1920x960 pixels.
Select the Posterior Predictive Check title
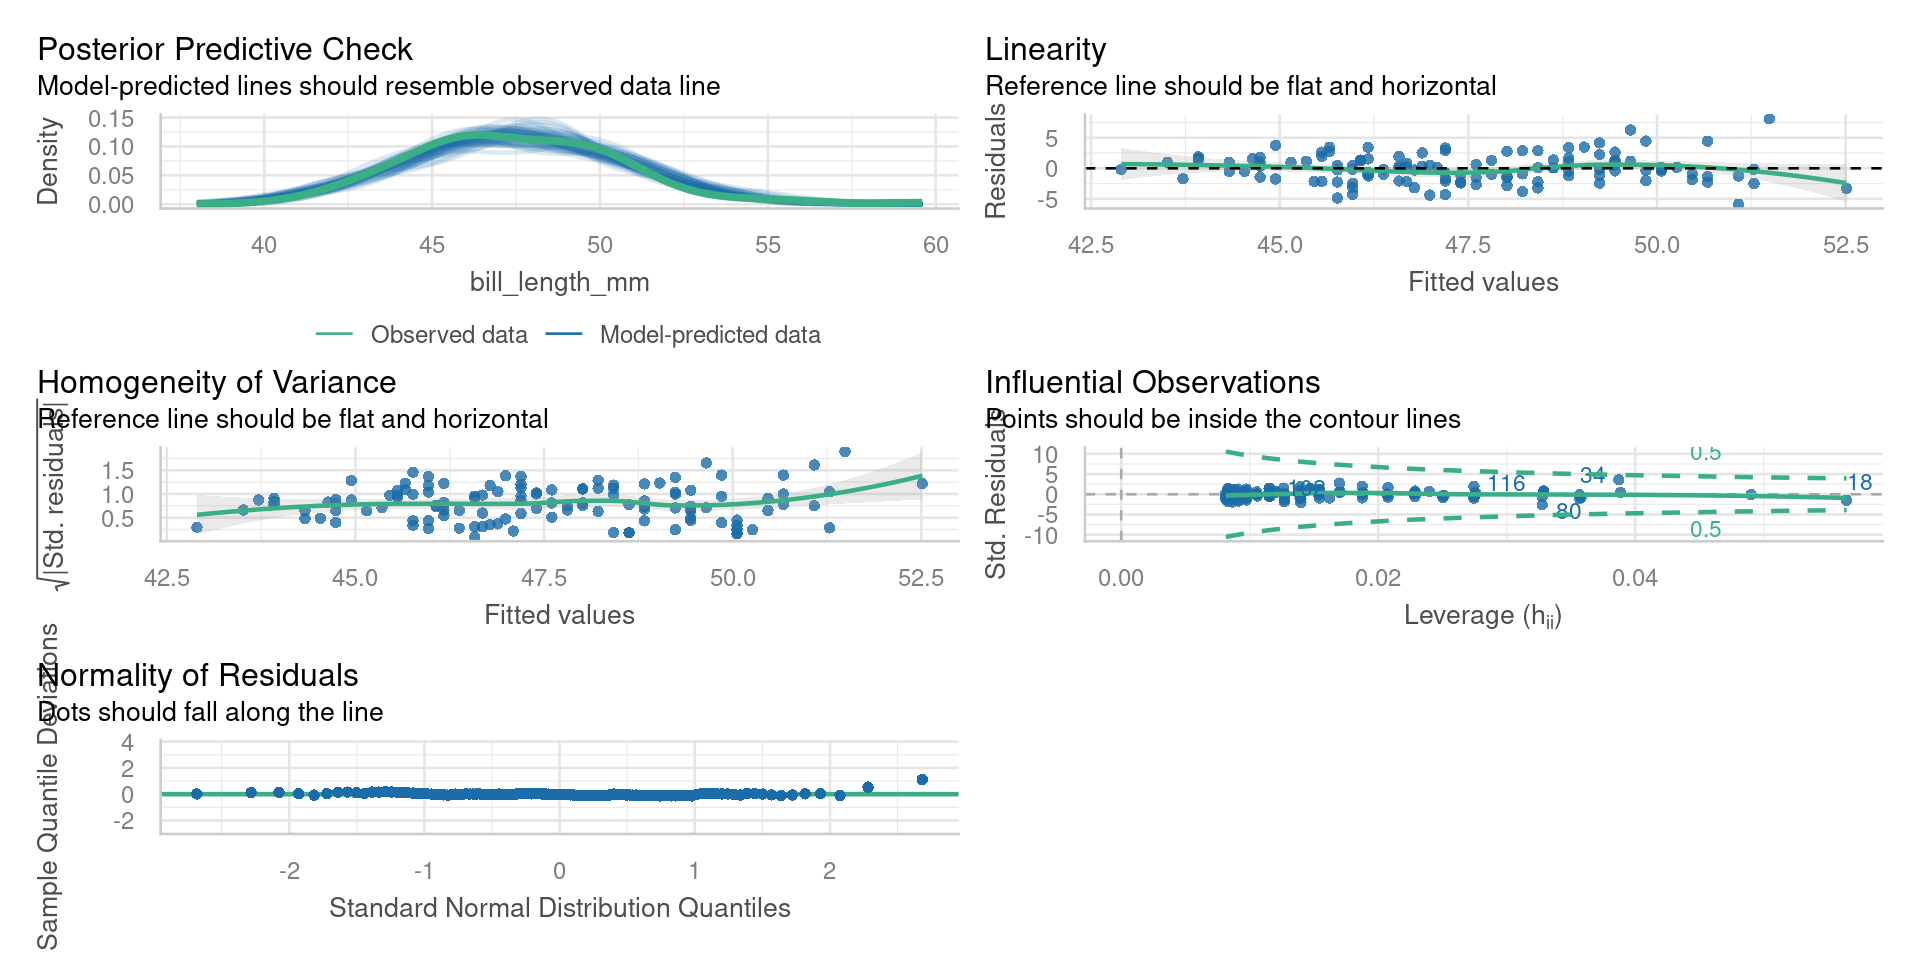pos(225,49)
